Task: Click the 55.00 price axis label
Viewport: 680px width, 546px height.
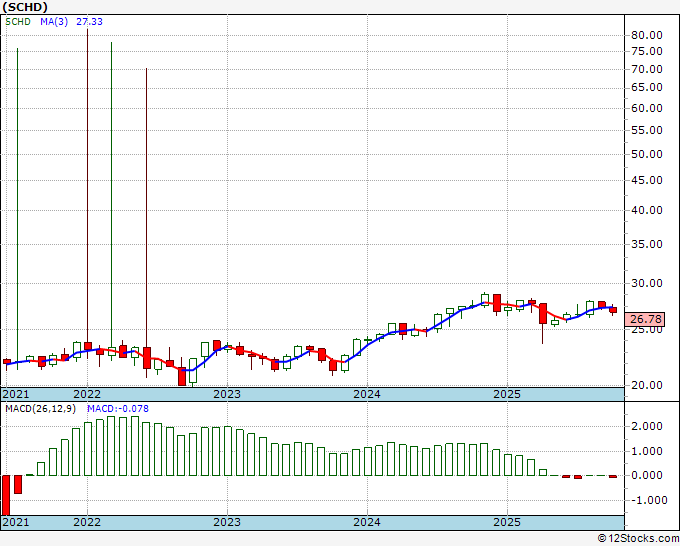Action: pos(647,130)
